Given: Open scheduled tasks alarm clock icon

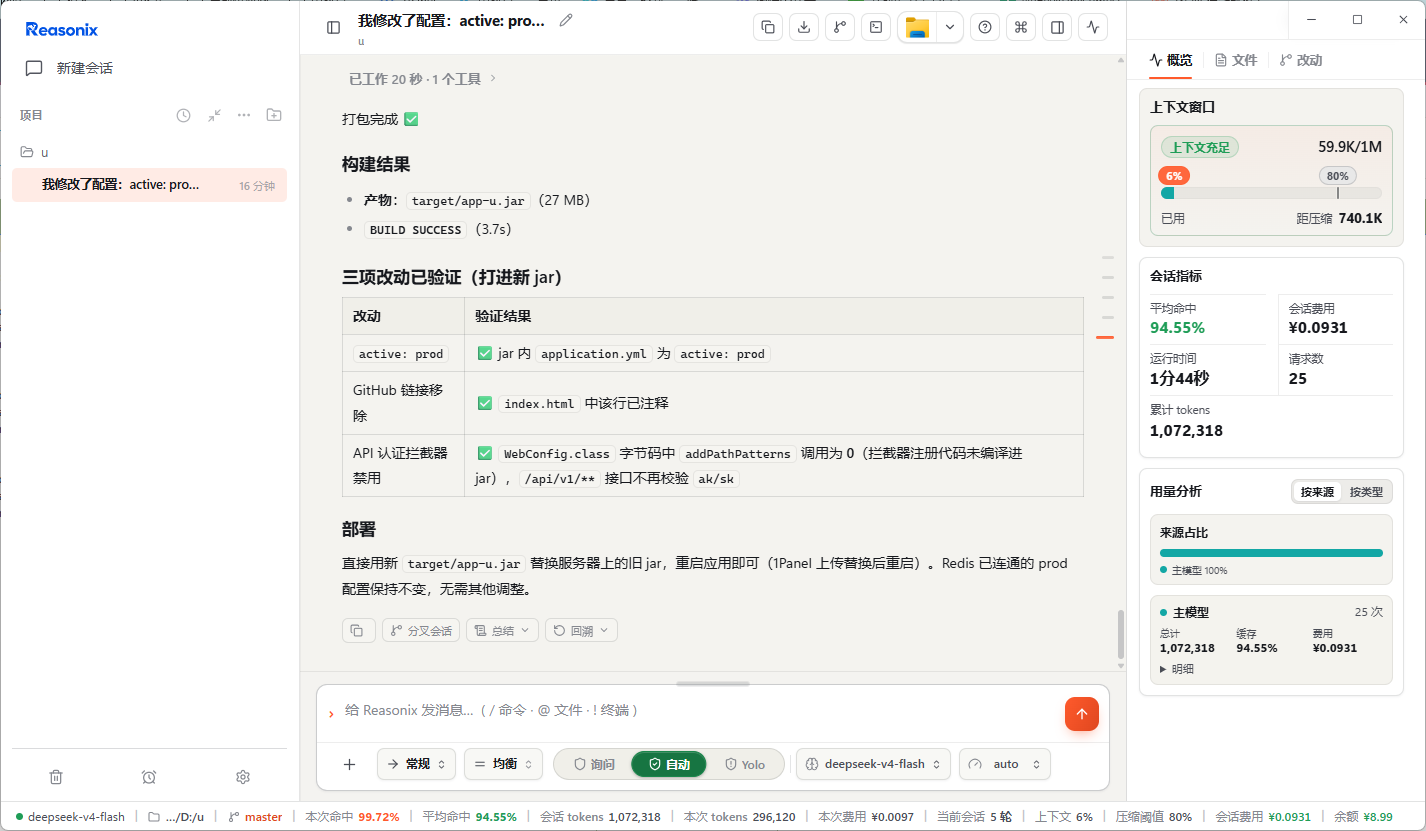Looking at the screenshot, I should coord(149,777).
